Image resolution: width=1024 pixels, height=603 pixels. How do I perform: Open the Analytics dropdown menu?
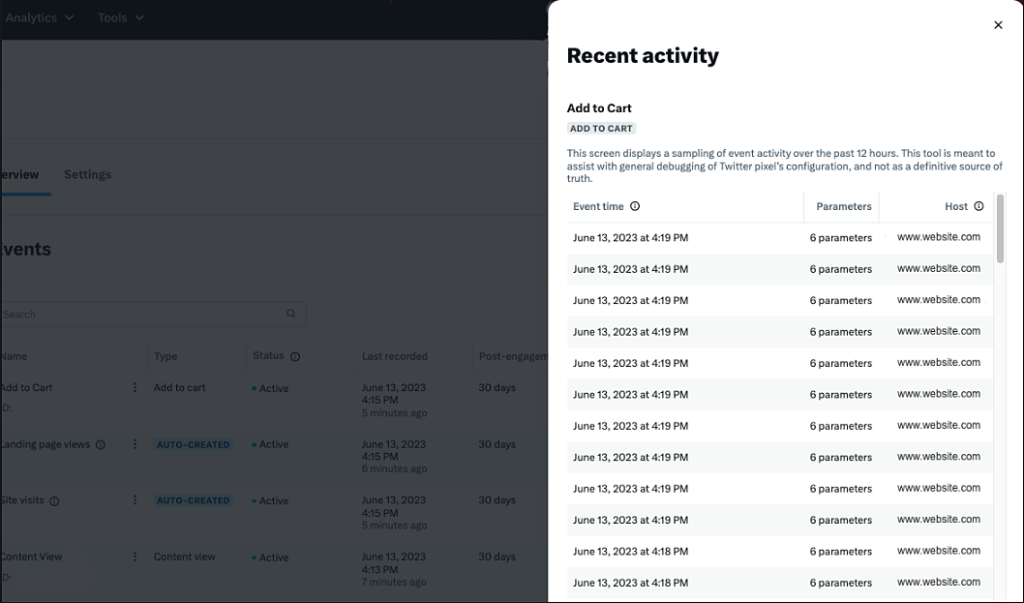coord(40,17)
